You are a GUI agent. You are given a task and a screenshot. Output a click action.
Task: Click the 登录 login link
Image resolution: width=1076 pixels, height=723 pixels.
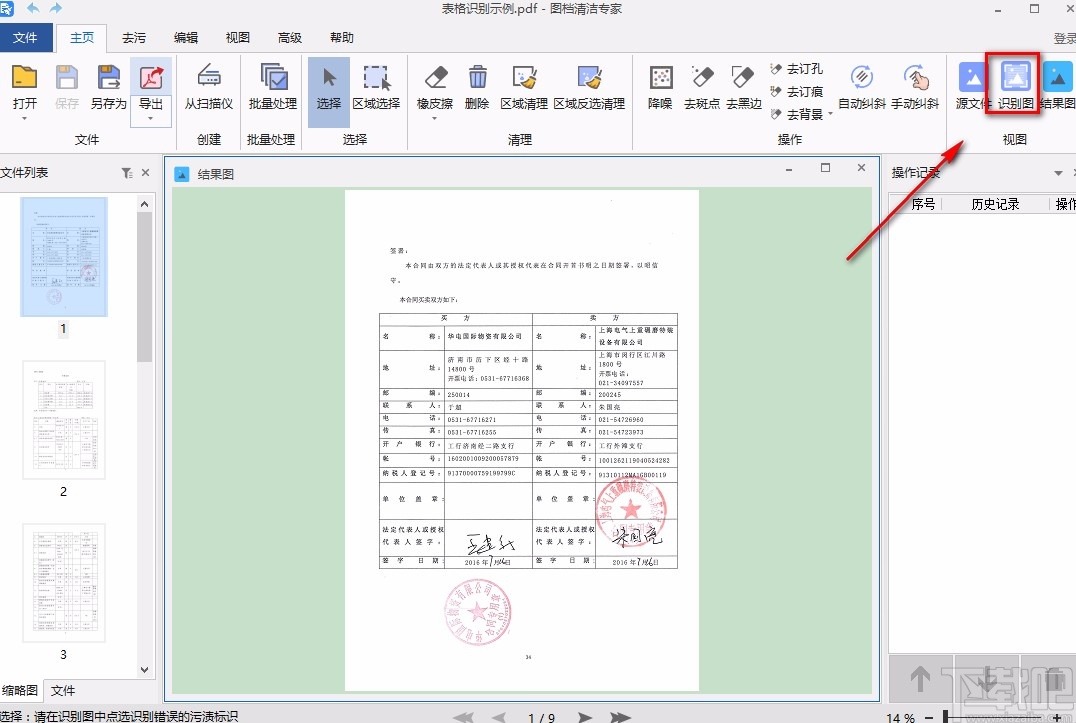(x=1064, y=38)
